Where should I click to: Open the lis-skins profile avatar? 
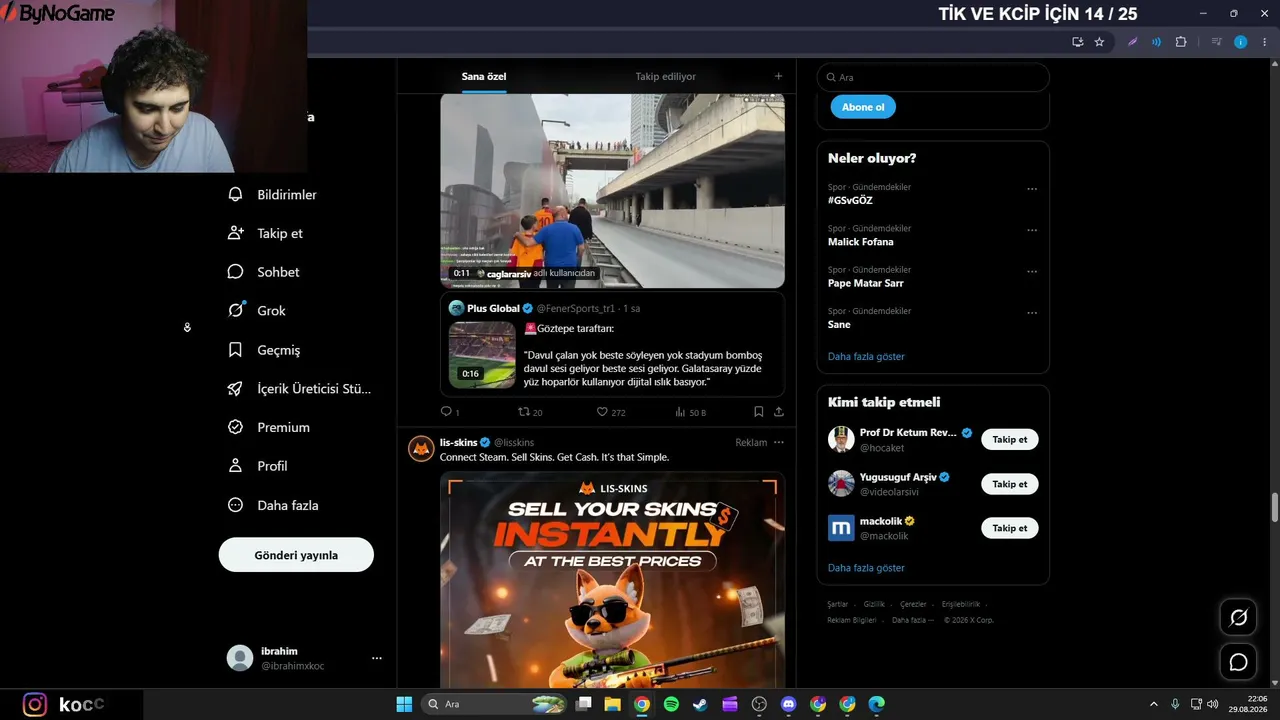click(421, 448)
